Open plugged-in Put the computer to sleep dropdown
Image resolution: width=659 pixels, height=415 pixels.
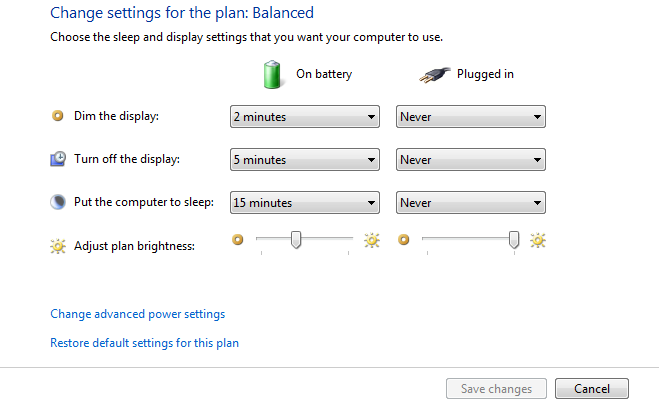coord(470,203)
